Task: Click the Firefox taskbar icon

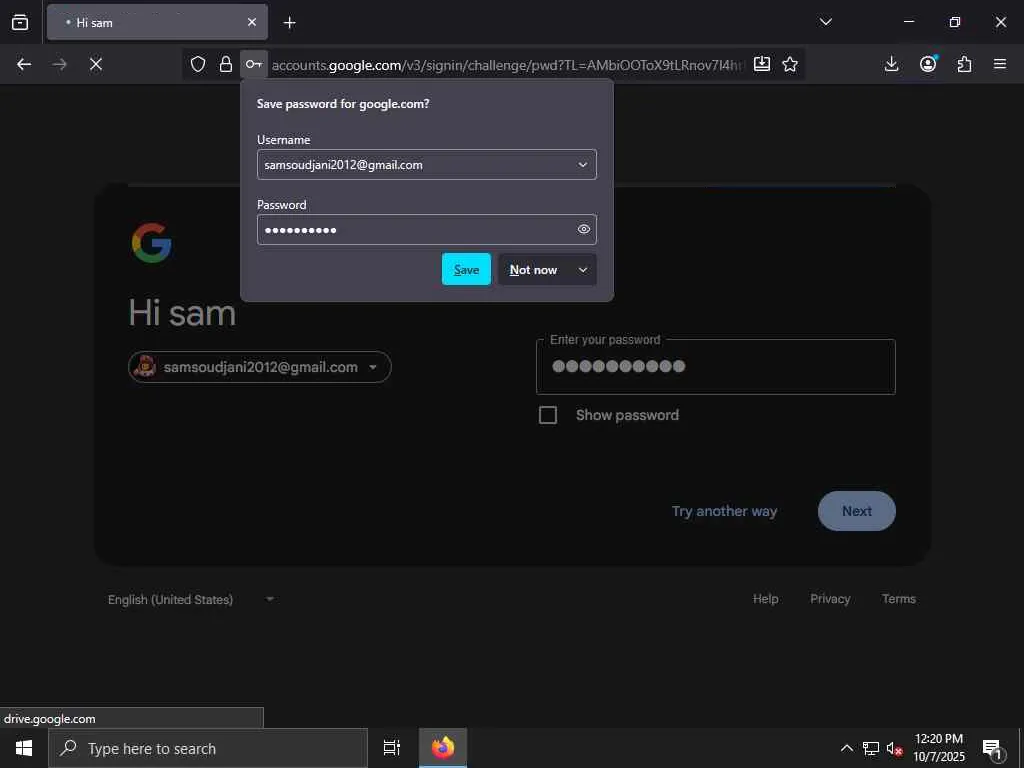Action: point(443,748)
